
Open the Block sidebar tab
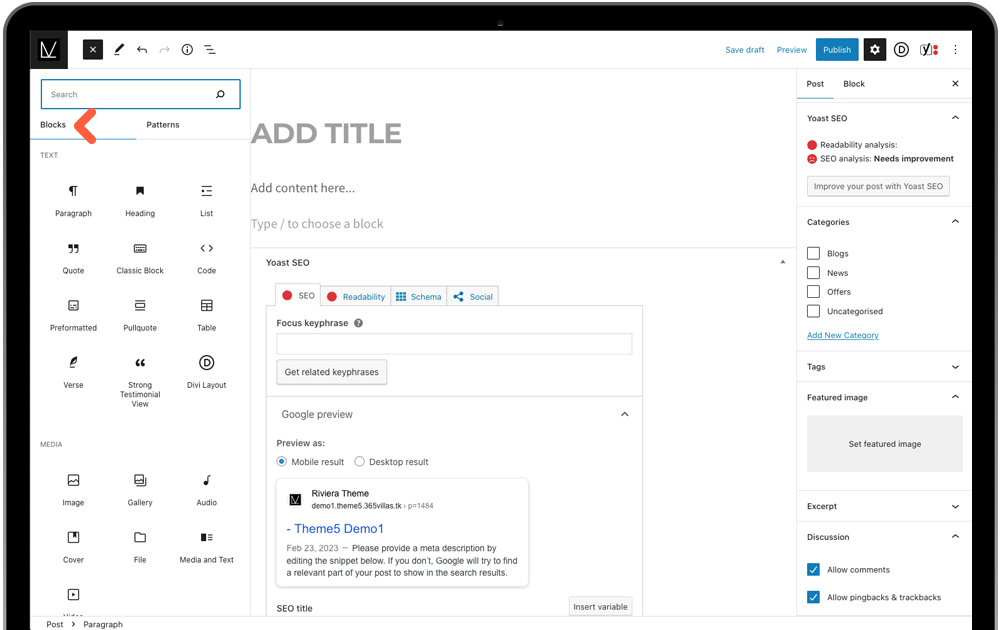(x=853, y=84)
